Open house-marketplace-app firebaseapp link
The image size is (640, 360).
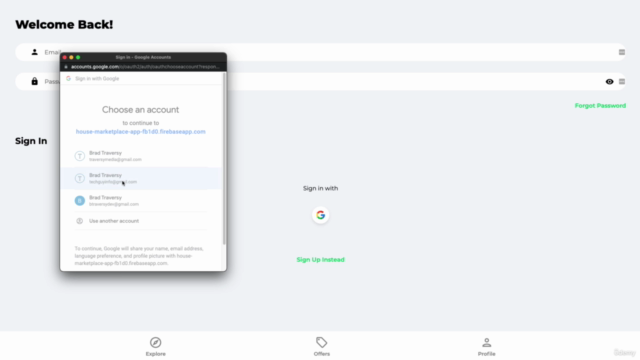click(x=140, y=132)
